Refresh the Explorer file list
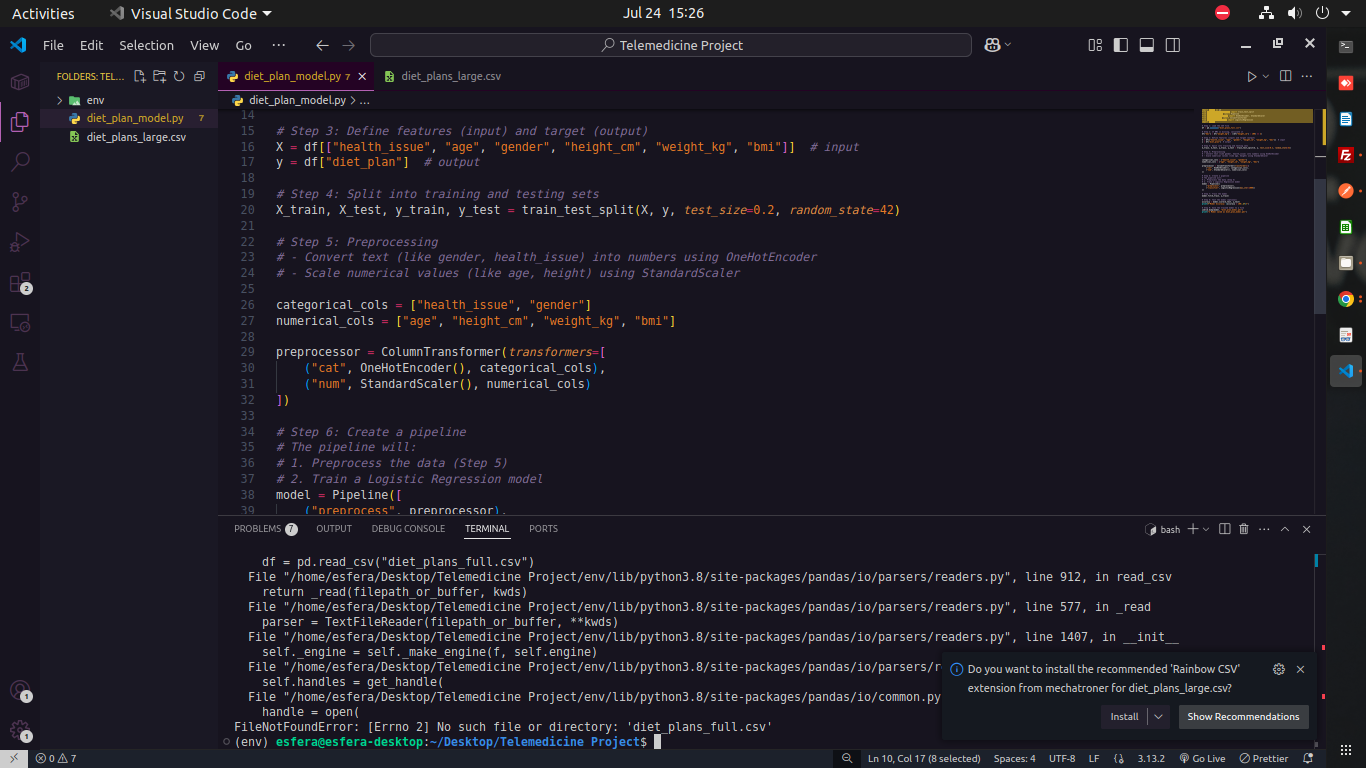Viewport: 1366px width, 768px height. pyautogui.click(x=179, y=76)
